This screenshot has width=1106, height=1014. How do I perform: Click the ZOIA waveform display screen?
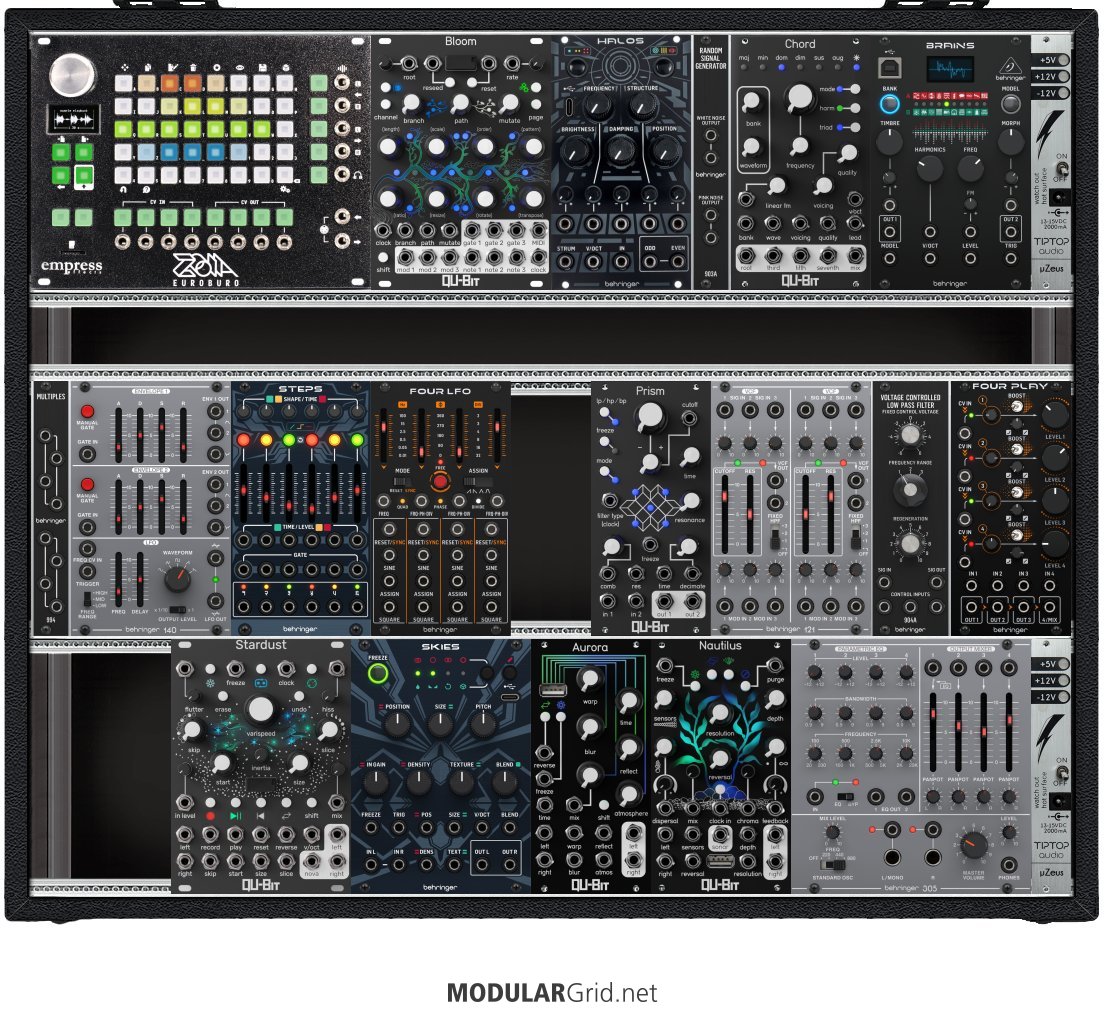click(x=73, y=118)
